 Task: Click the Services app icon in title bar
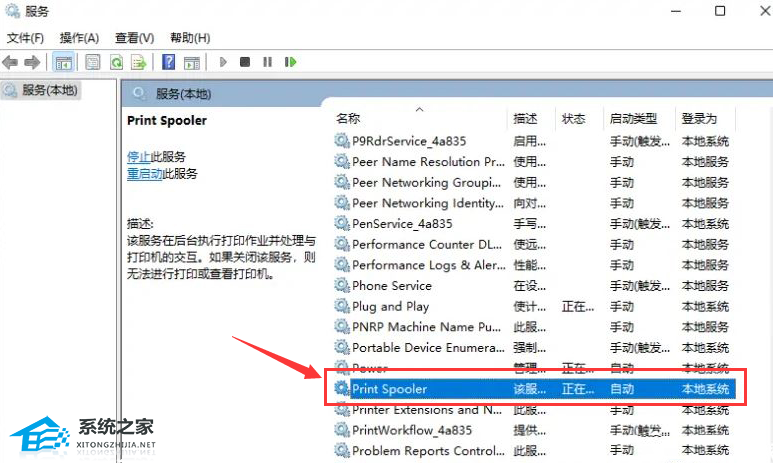(12, 10)
